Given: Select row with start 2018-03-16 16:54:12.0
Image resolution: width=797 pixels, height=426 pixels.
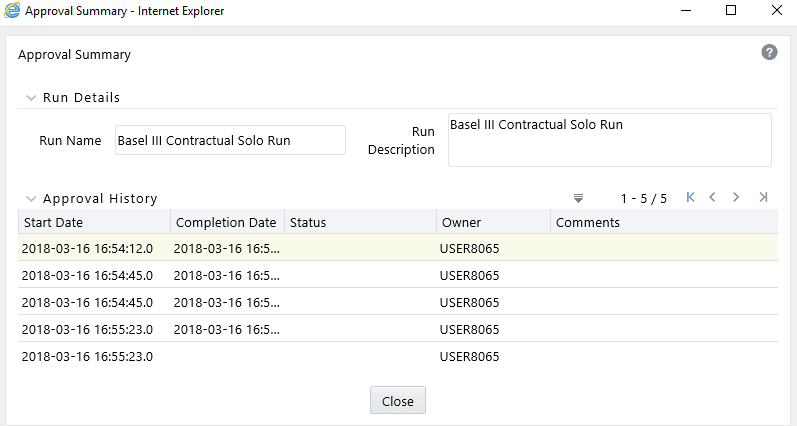Looking at the screenshot, I should tap(398, 248).
